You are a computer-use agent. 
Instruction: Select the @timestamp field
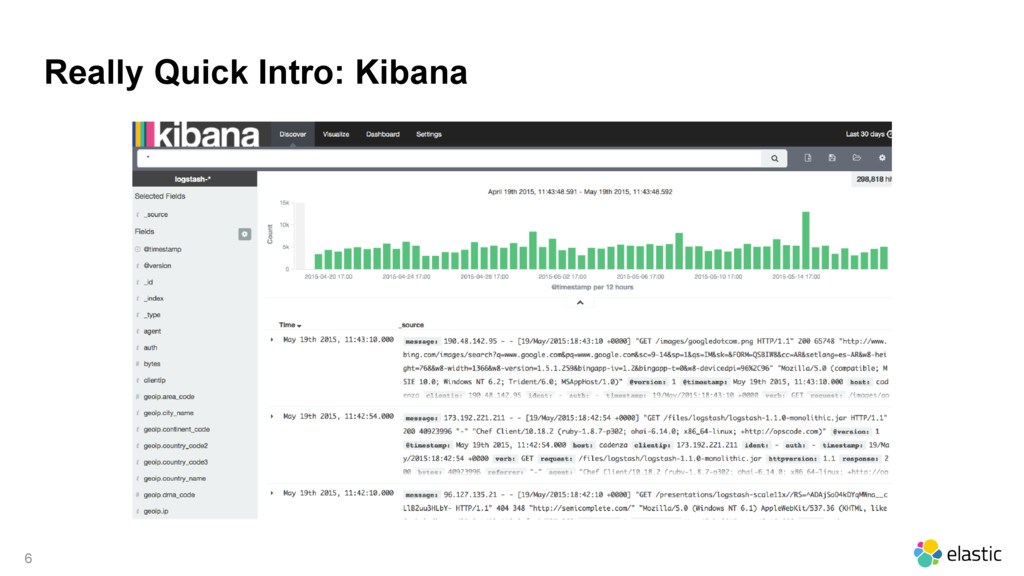coord(163,249)
